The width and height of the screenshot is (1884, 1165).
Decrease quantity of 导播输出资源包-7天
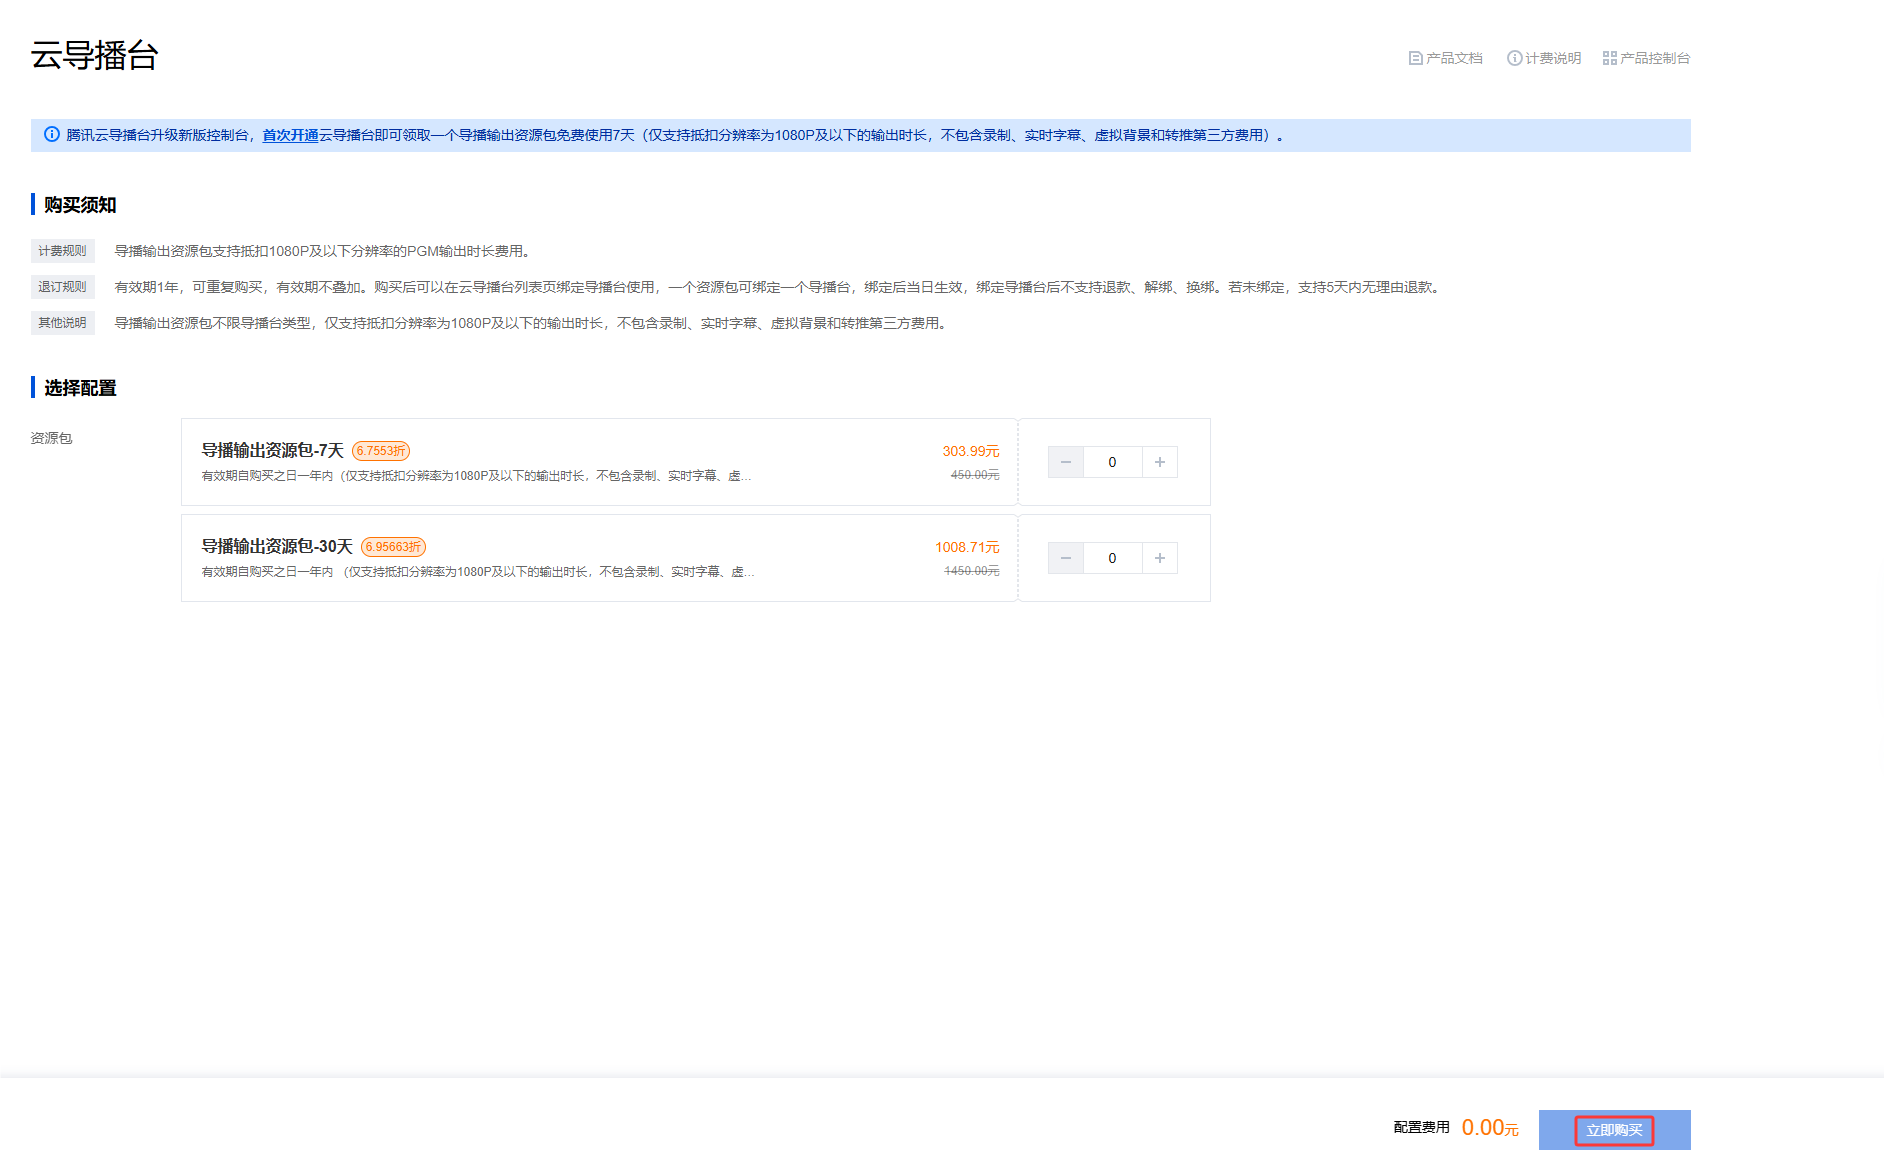click(1066, 462)
